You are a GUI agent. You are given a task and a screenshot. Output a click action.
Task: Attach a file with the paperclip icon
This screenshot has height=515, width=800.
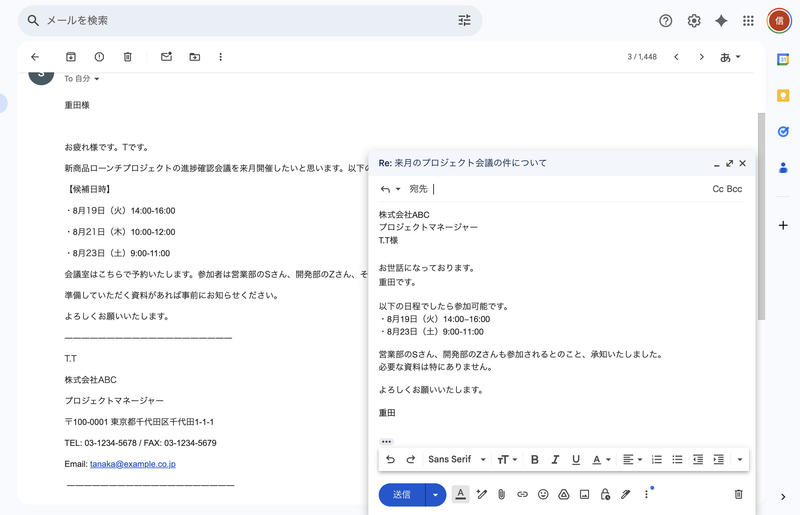coord(501,494)
